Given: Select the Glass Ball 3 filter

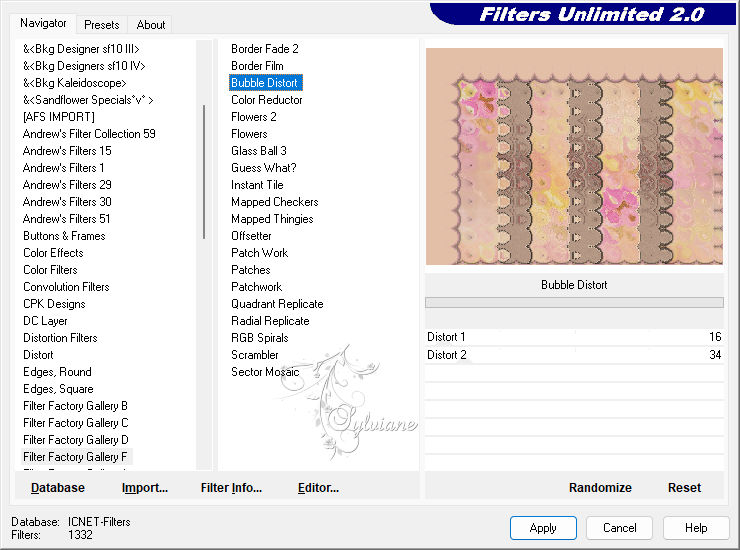Looking at the screenshot, I should coord(259,151).
